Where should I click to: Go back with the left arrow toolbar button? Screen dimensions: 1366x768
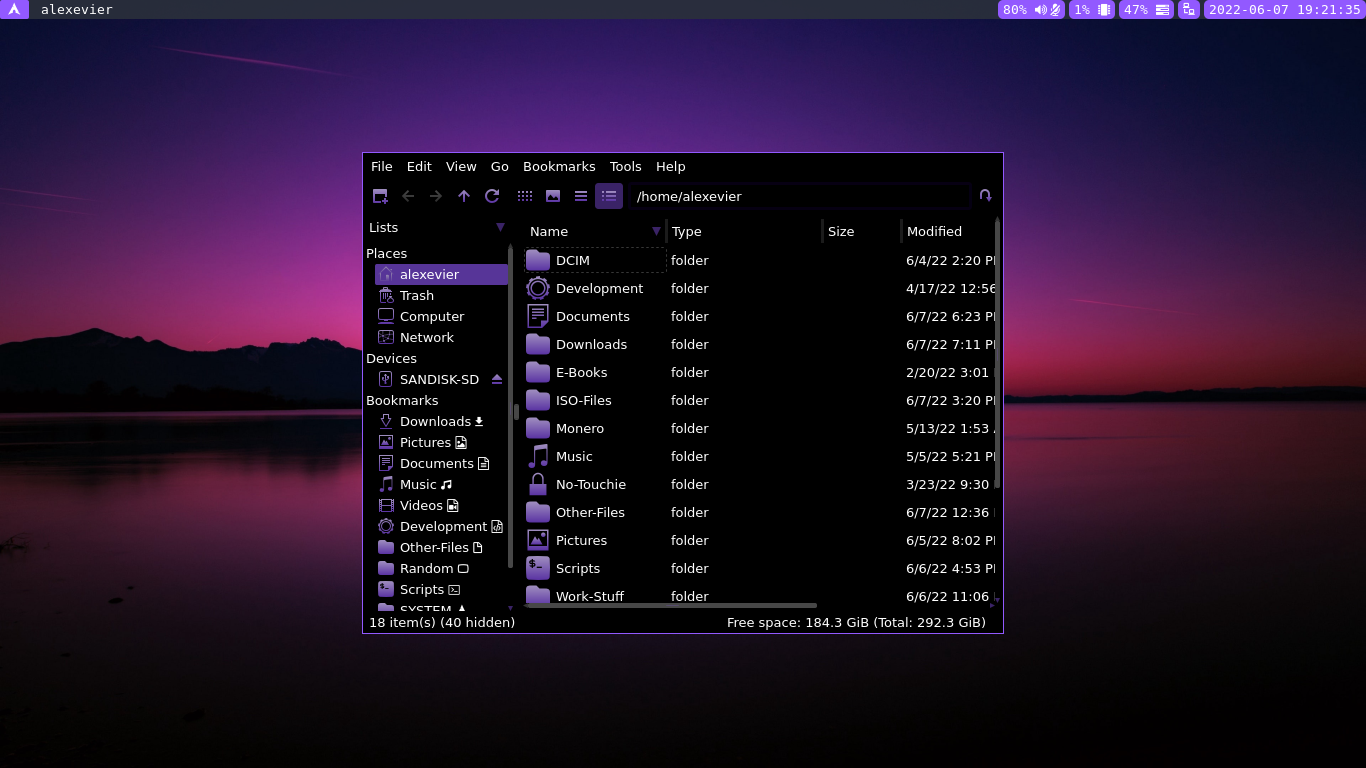pos(408,196)
